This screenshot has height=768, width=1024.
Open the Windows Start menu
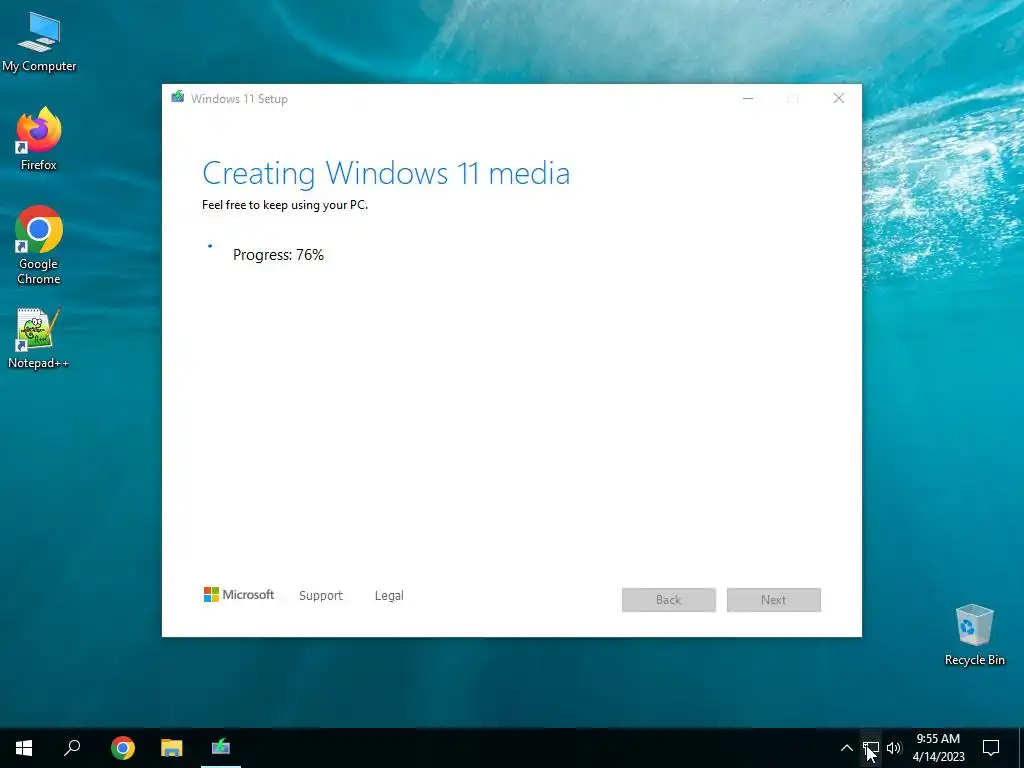point(24,748)
